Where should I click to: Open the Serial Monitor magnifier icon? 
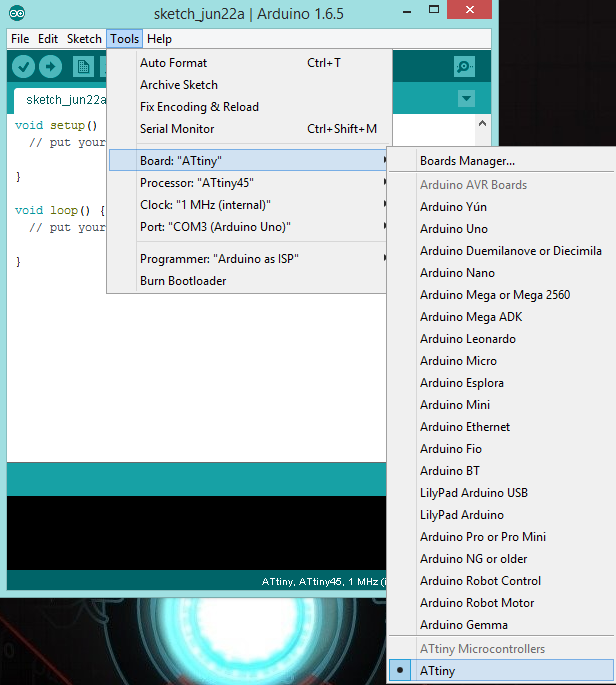(464, 66)
